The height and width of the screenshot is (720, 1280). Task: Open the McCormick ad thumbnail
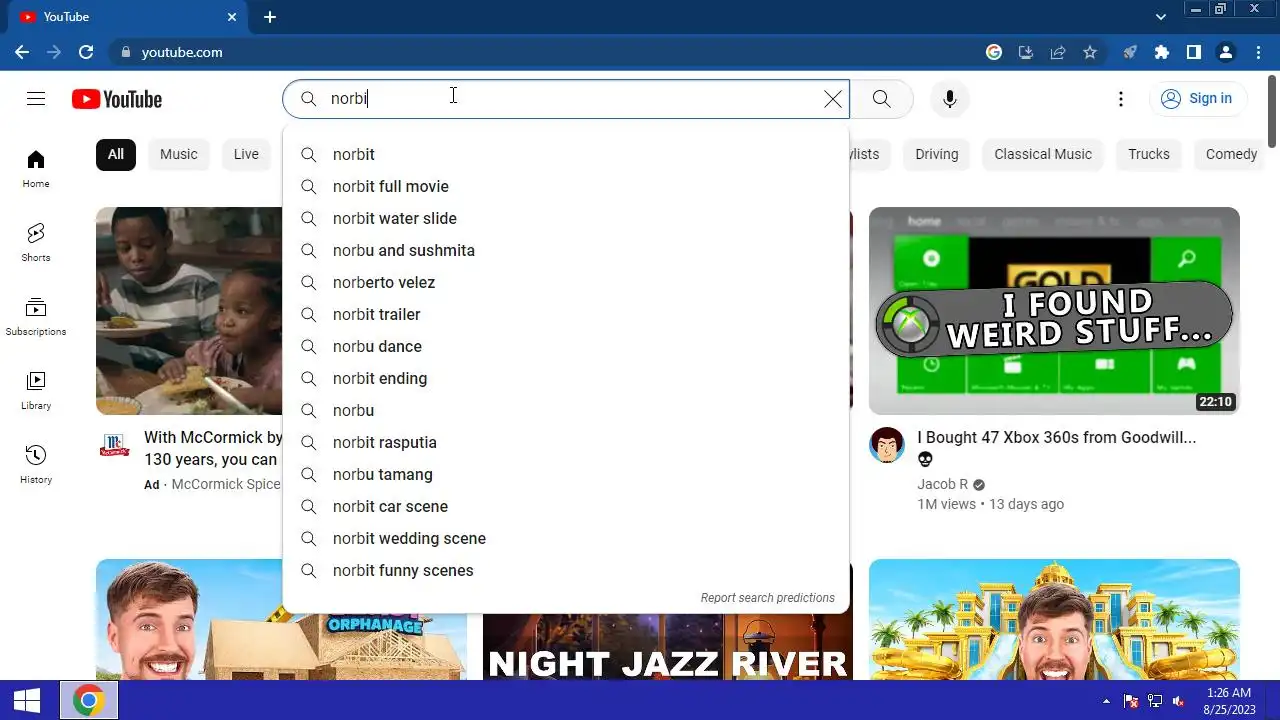coord(189,311)
